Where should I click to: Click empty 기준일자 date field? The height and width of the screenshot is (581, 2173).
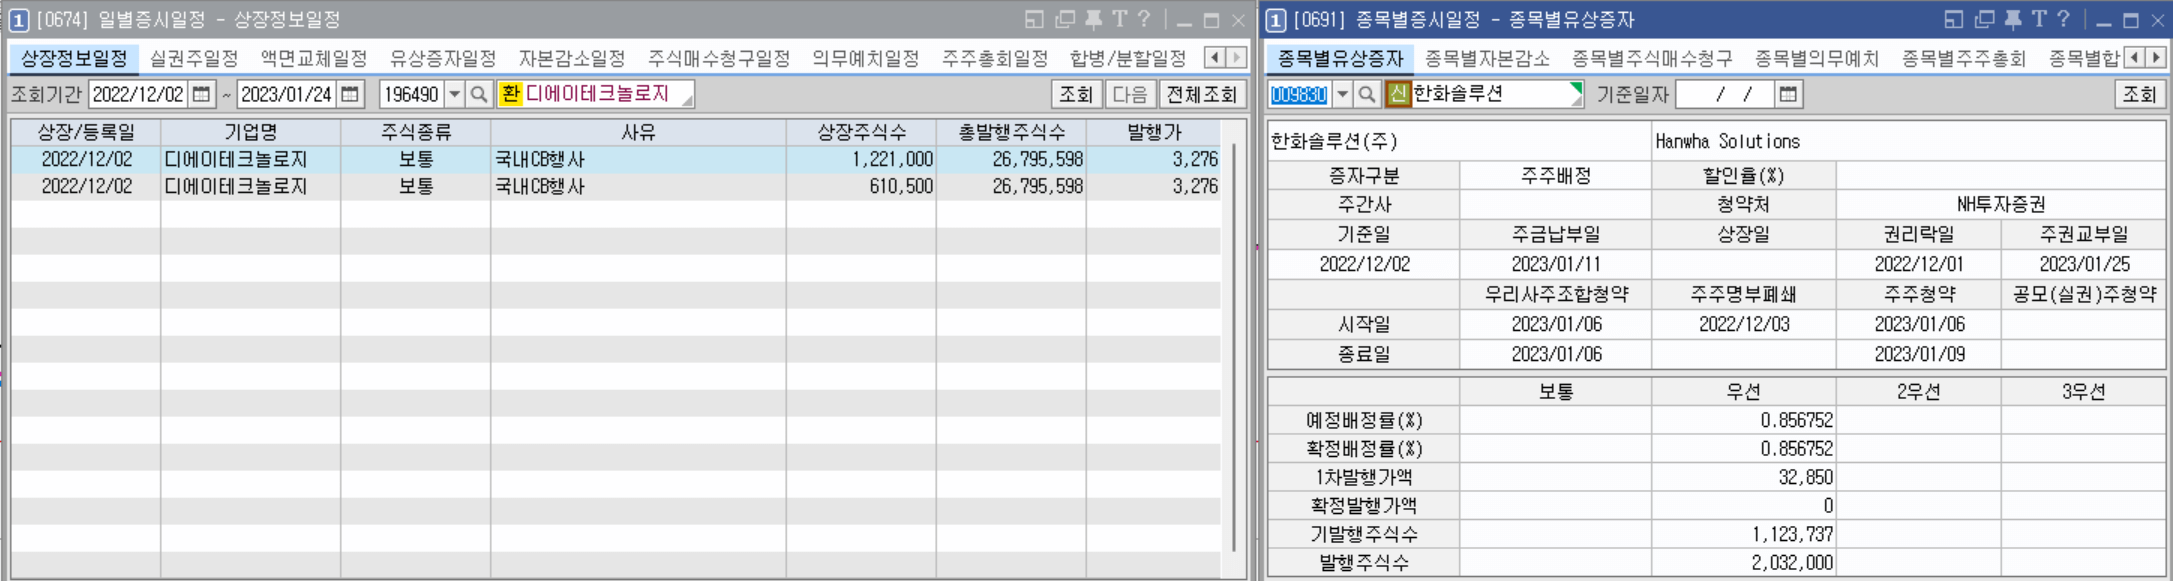click(x=1726, y=94)
